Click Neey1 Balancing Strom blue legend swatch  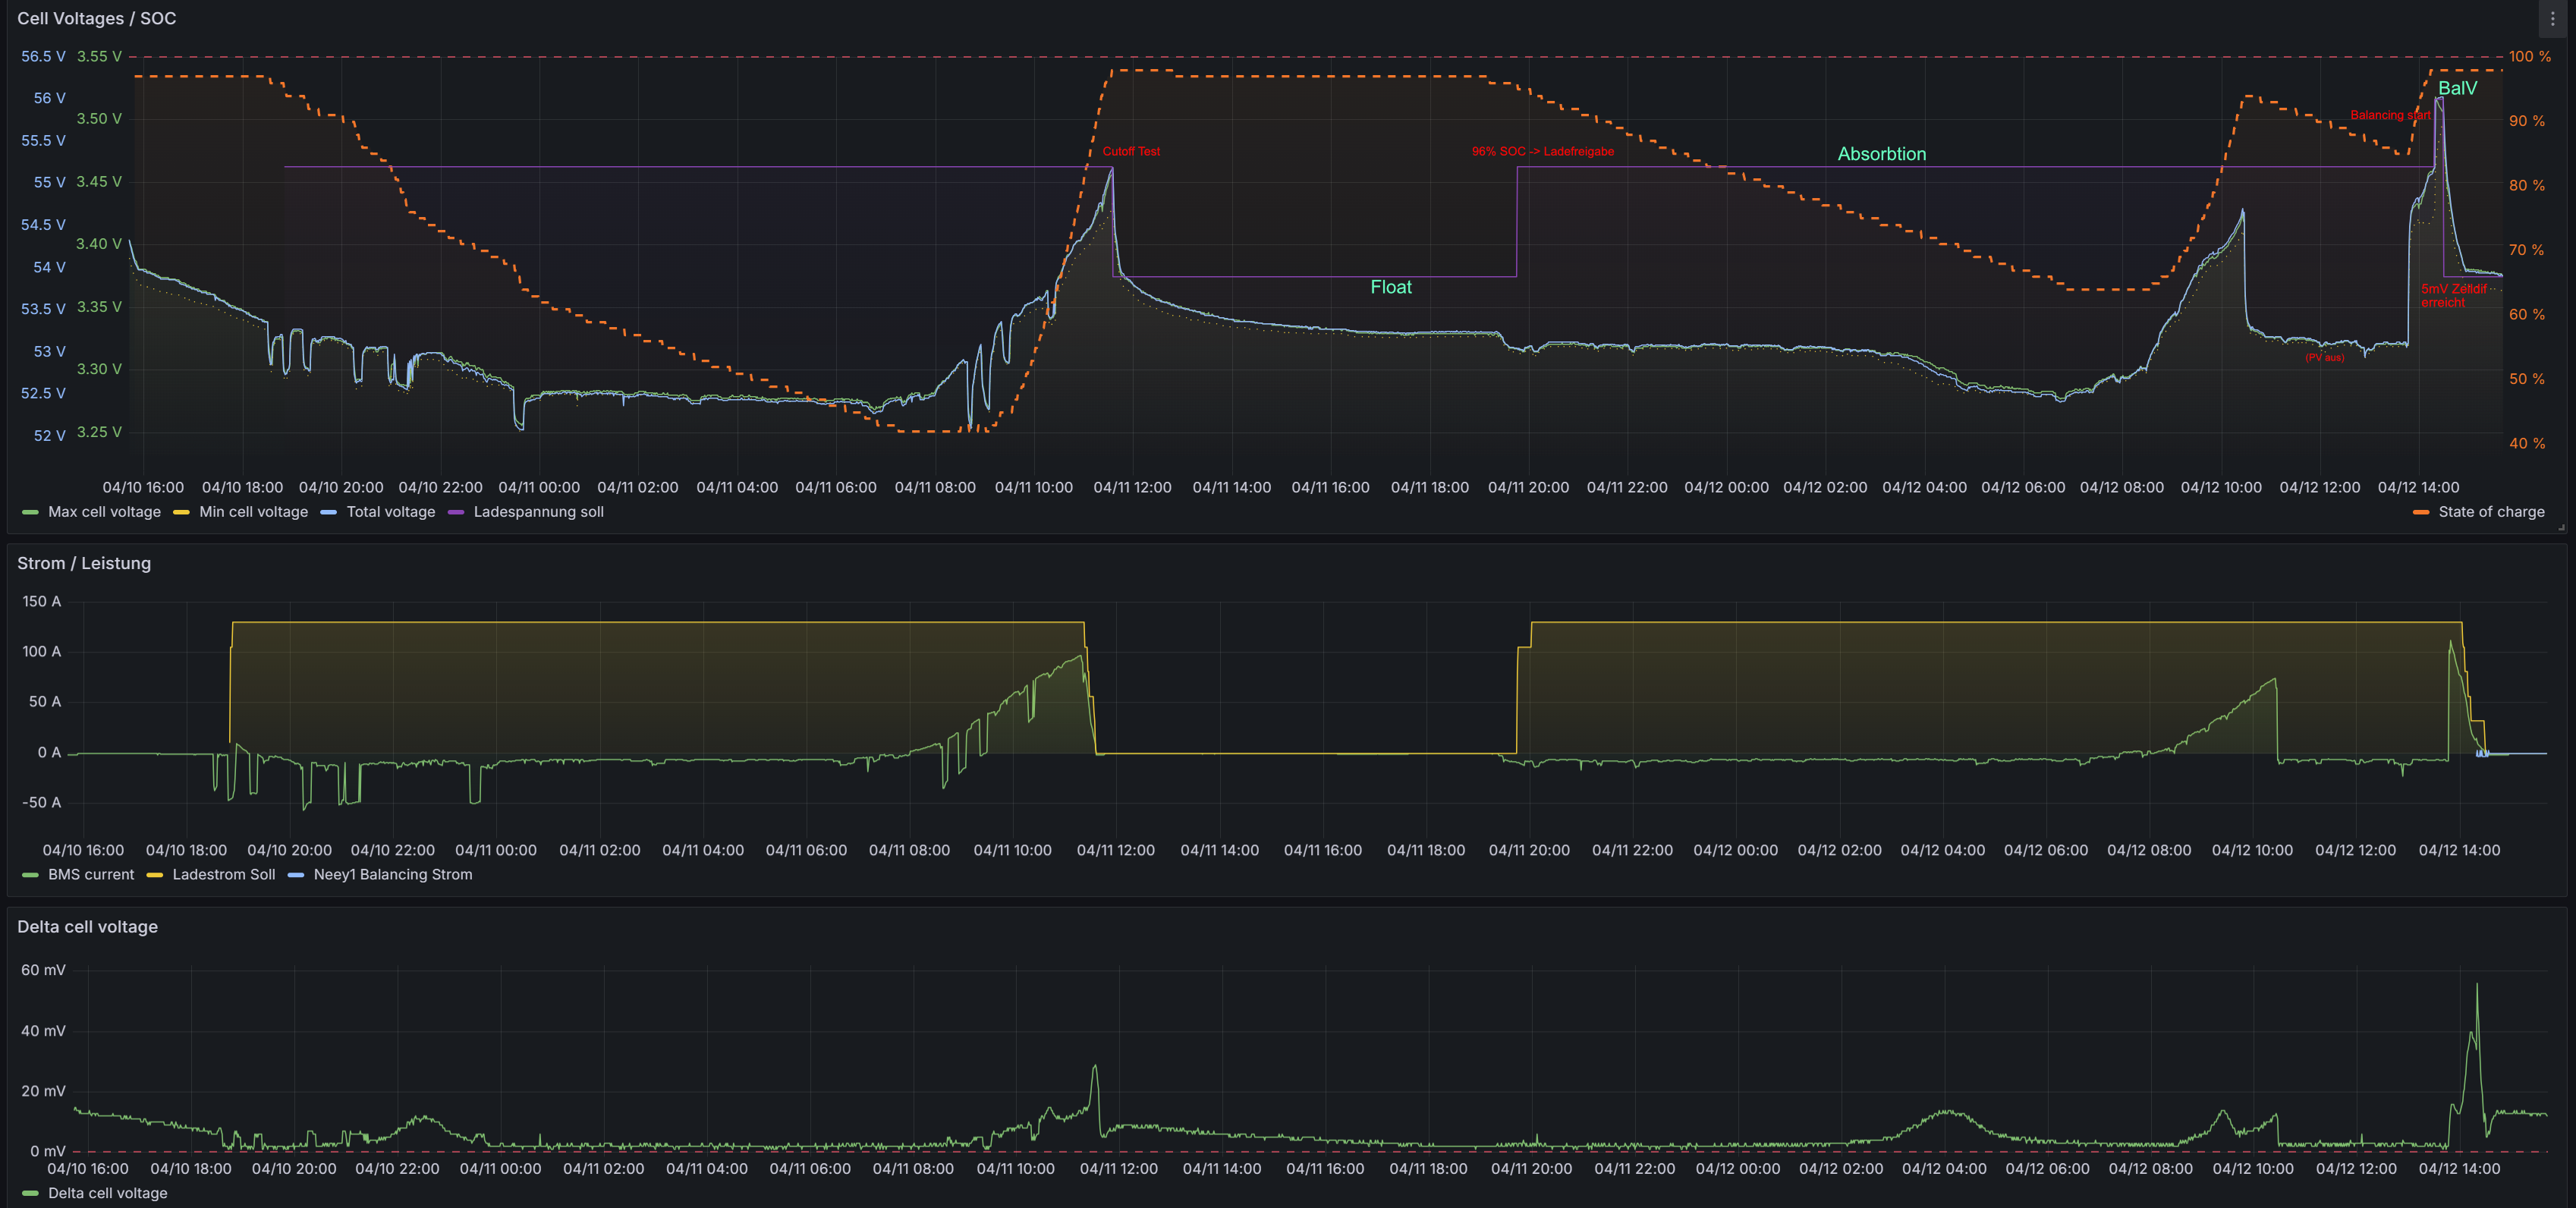tap(295, 875)
